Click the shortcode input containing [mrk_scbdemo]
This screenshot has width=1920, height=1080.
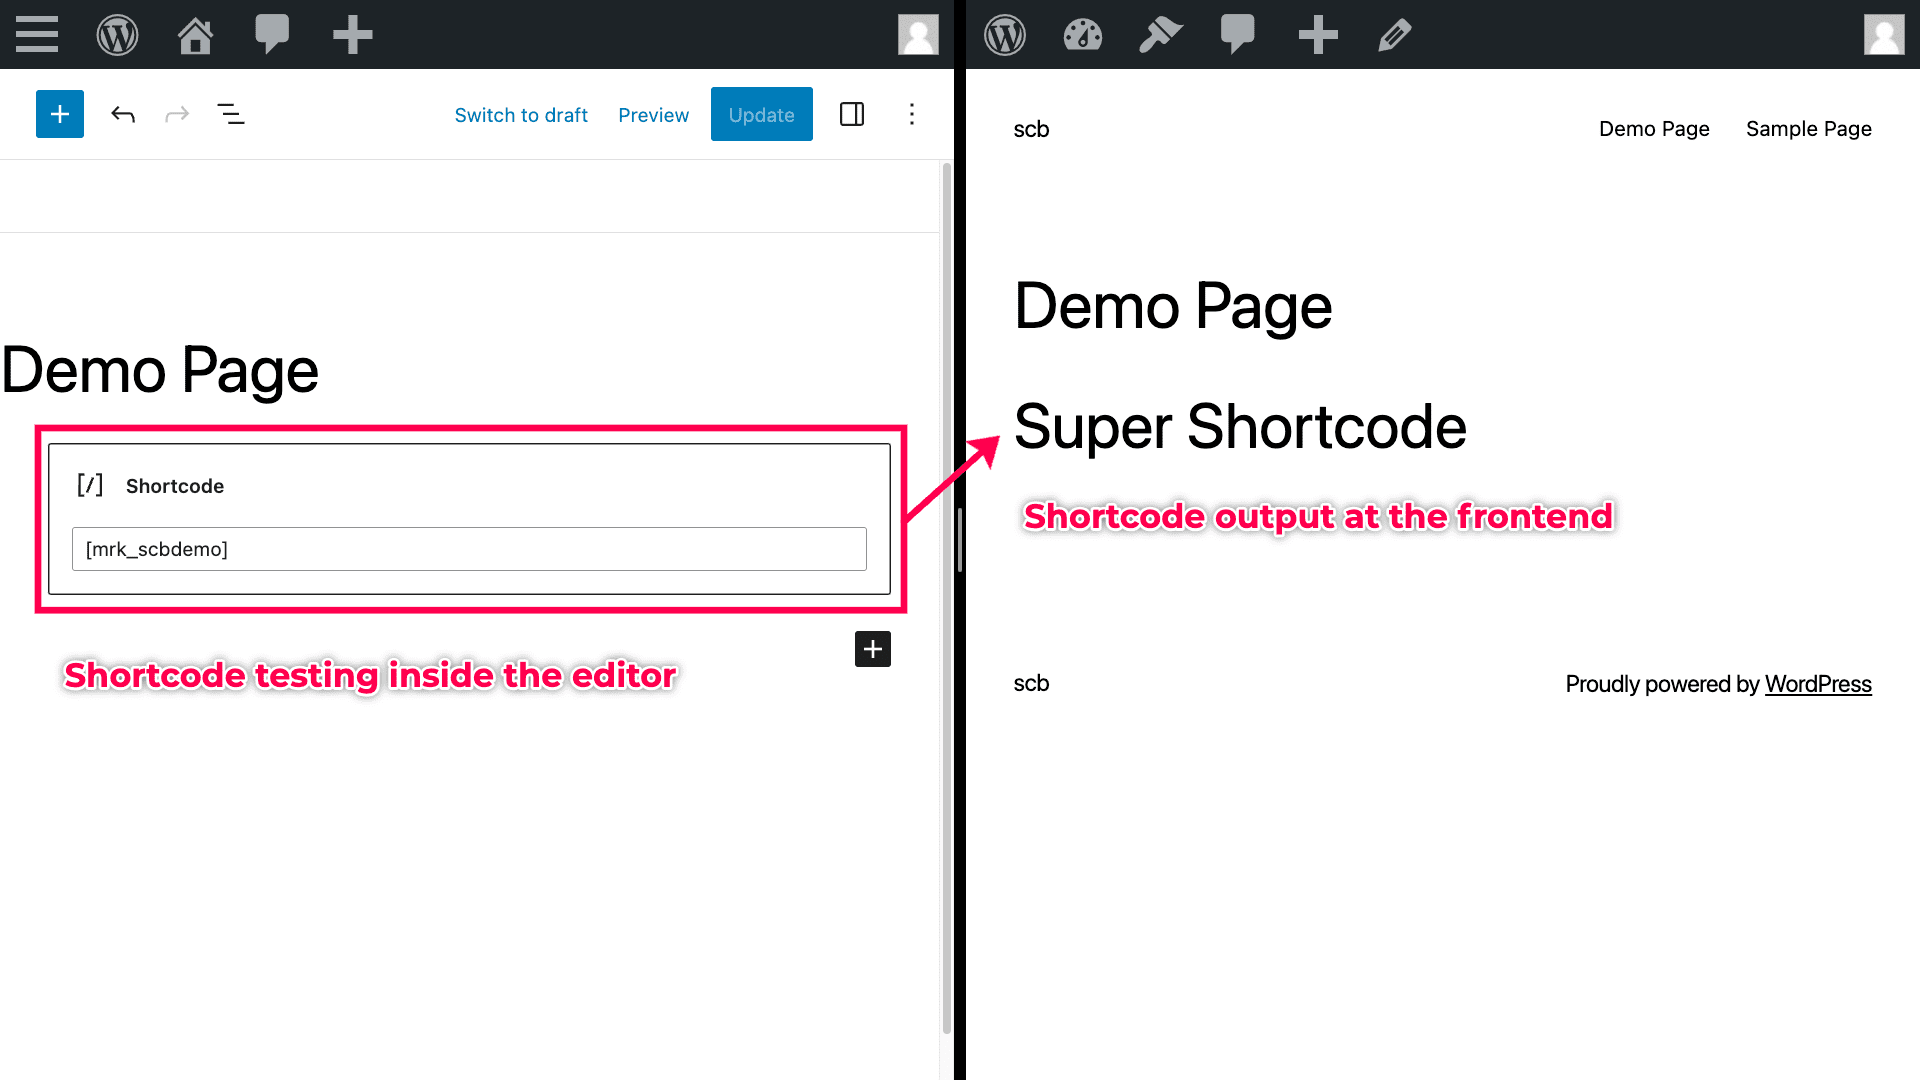[x=469, y=549]
